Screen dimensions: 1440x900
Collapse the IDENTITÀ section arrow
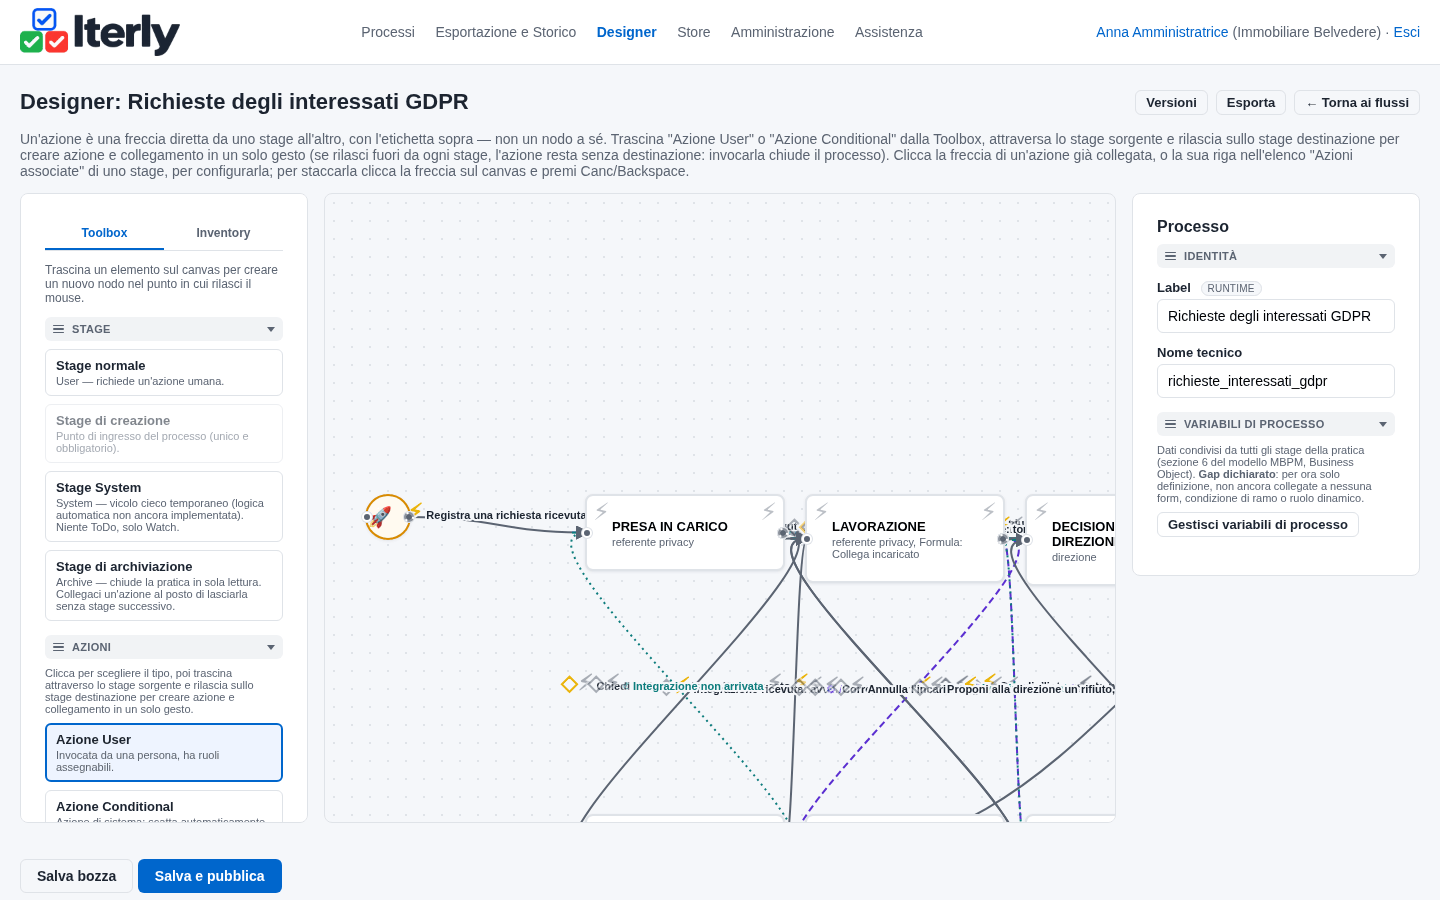click(1383, 256)
